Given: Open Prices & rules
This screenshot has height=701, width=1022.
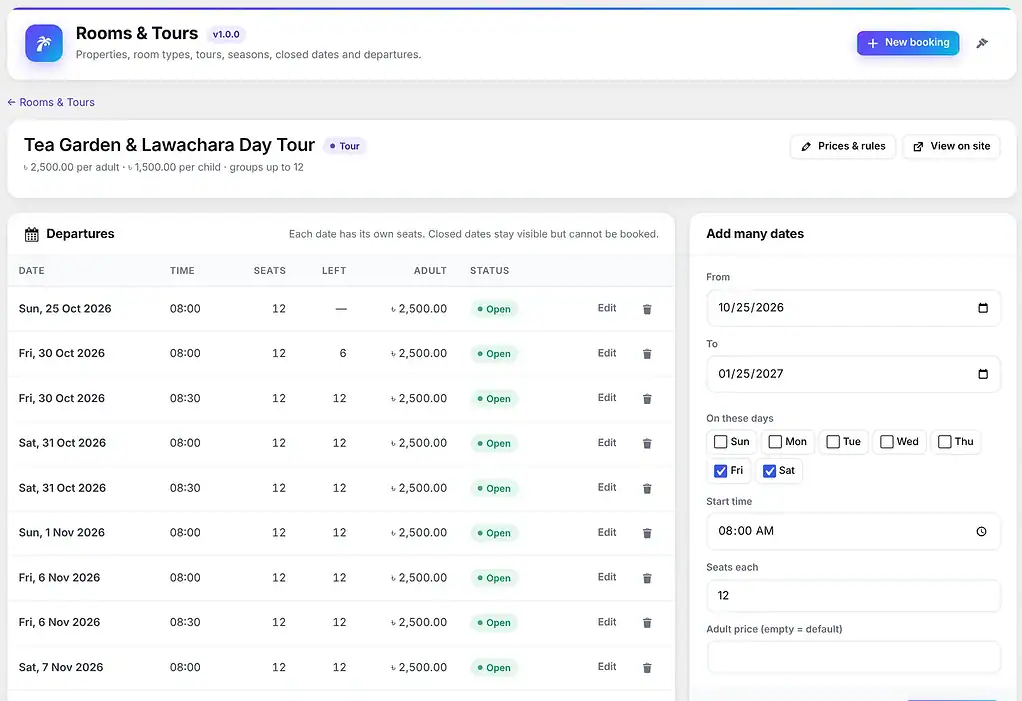Looking at the screenshot, I should (843, 147).
